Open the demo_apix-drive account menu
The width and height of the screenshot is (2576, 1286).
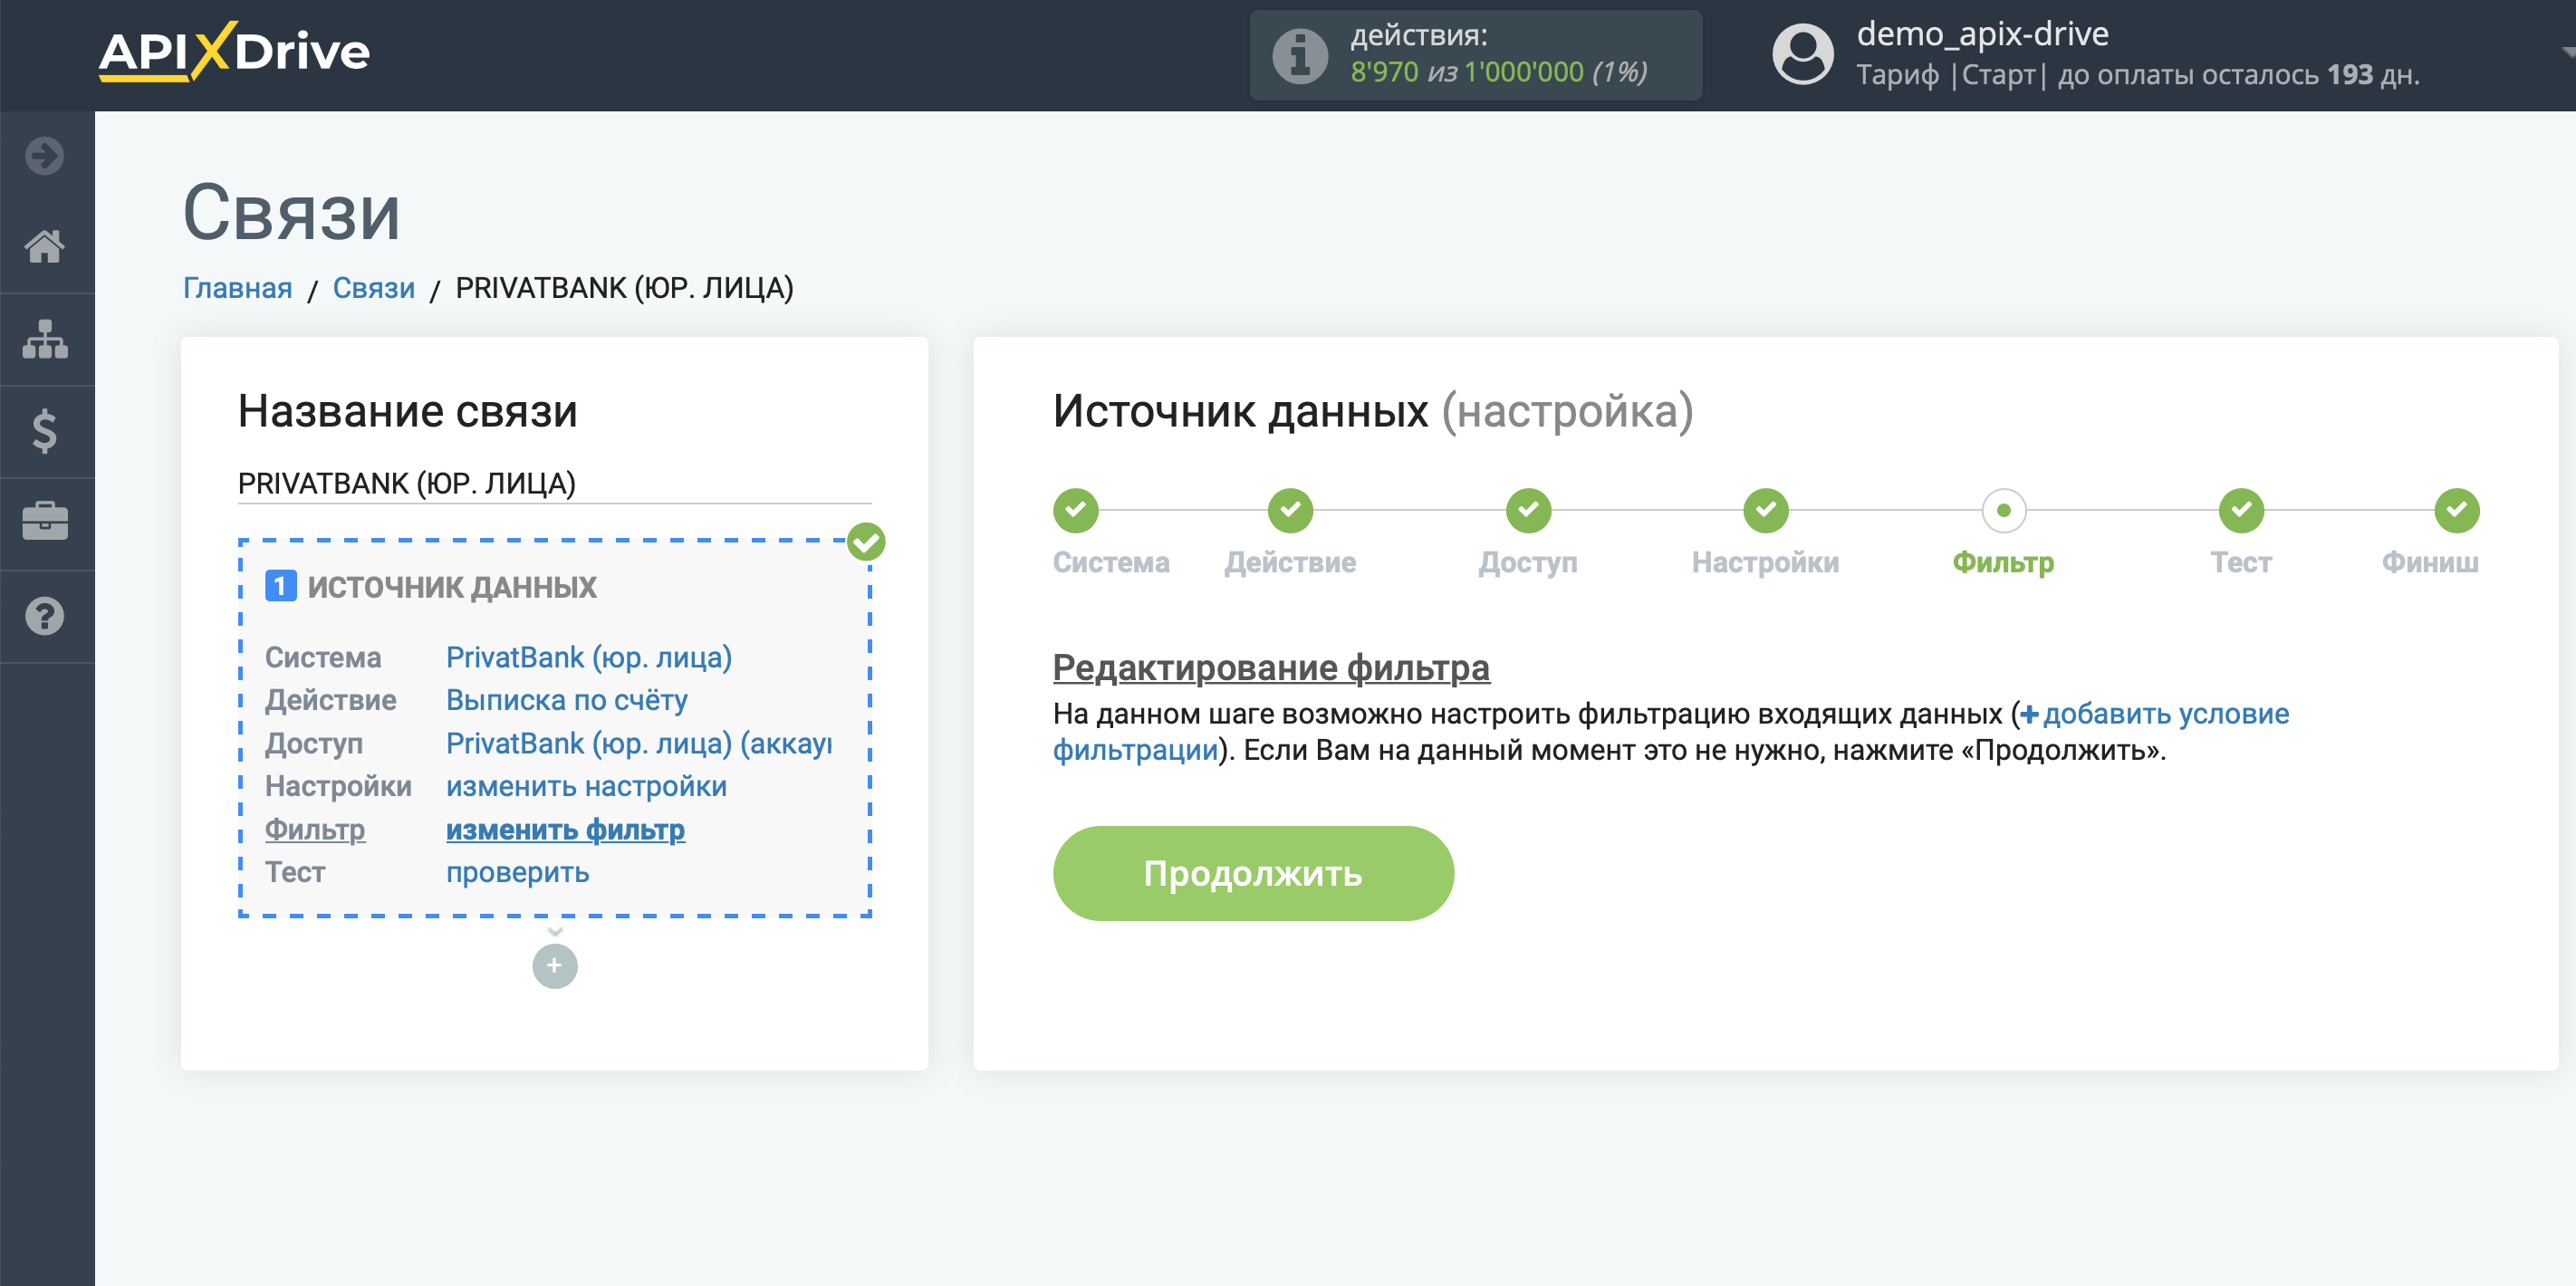click(1982, 34)
